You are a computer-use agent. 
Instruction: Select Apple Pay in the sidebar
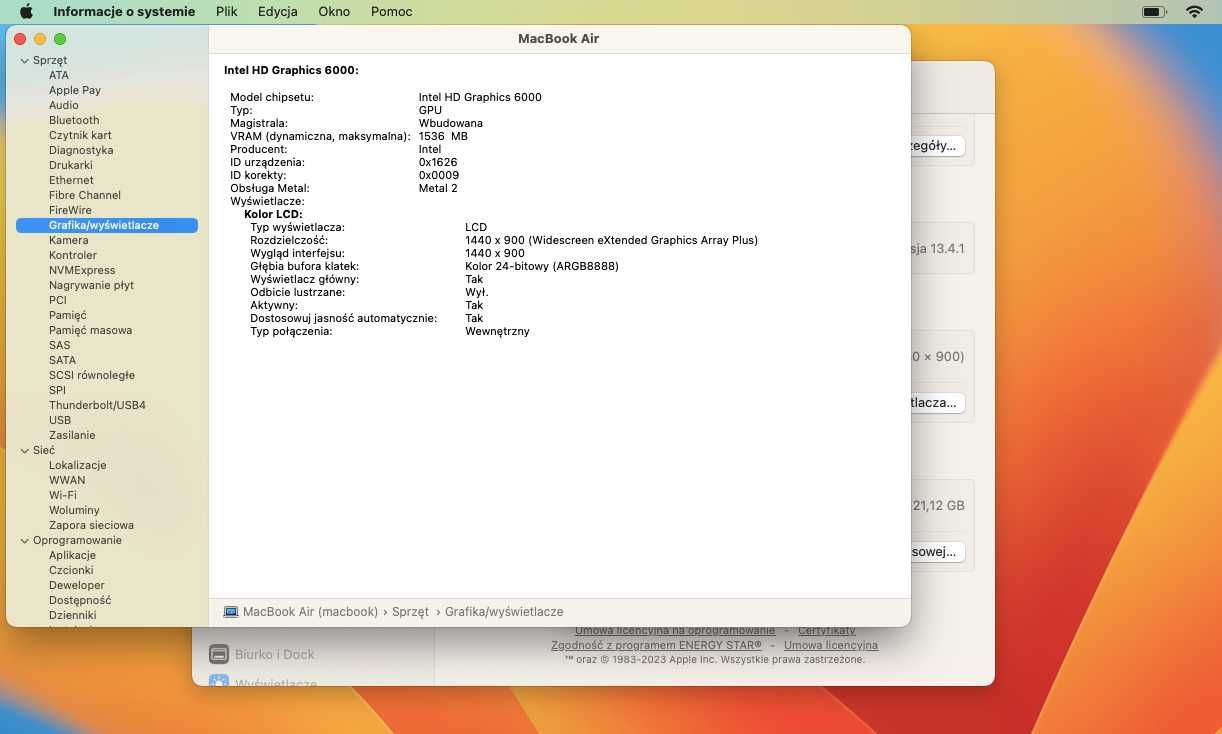(75, 90)
